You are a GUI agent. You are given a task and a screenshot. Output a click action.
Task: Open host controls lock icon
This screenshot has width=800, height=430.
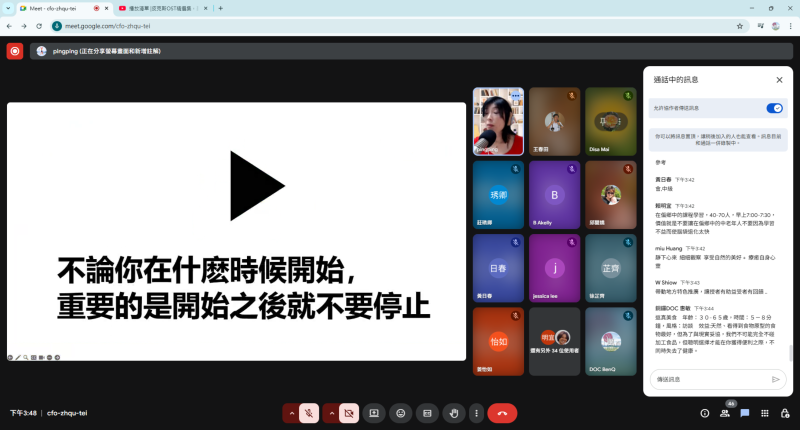[785, 413]
